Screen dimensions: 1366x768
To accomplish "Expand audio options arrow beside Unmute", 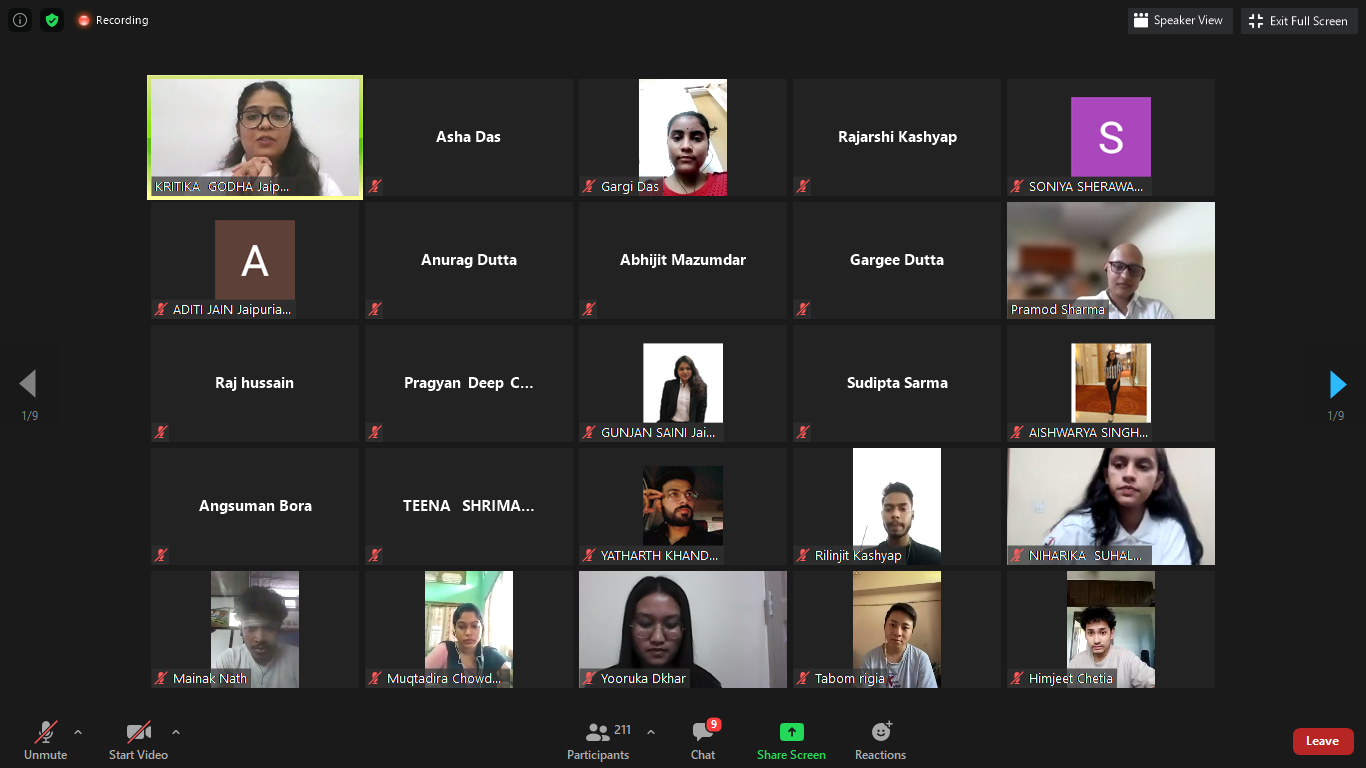I will coord(78,732).
